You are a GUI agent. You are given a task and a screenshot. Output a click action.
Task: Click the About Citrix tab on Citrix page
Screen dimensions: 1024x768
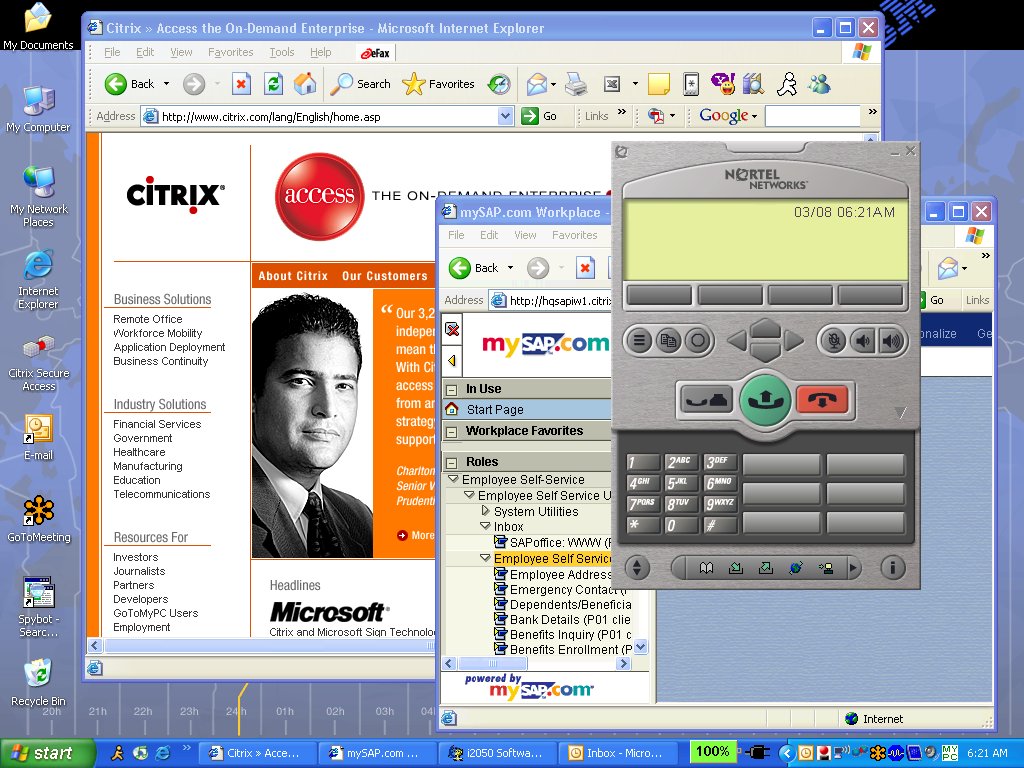coord(293,276)
